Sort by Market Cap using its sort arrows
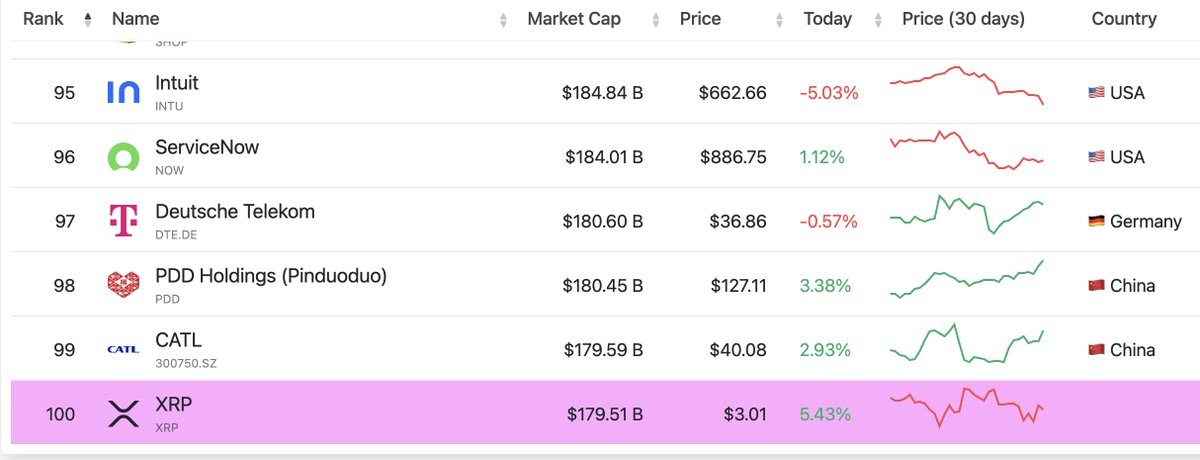 [656, 19]
